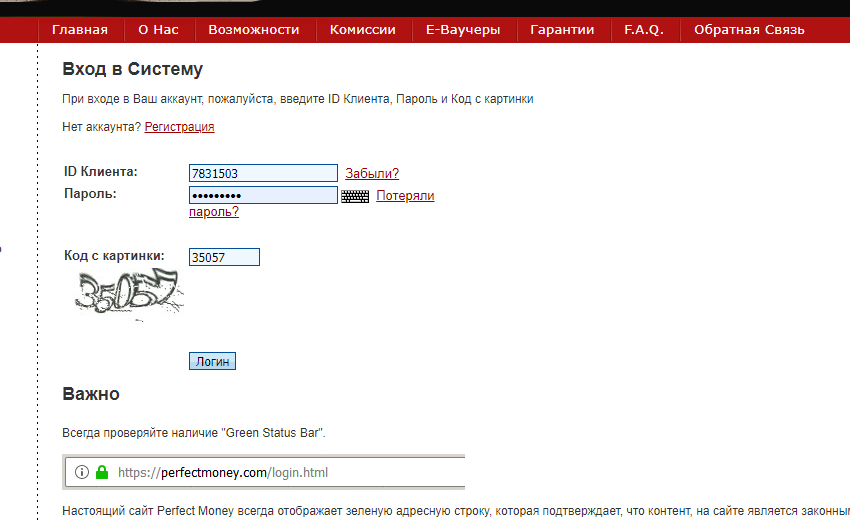The width and height of the screenshot is (850, 520).
Task: Follow the Регистрация link
Action: tap(179, 127)
